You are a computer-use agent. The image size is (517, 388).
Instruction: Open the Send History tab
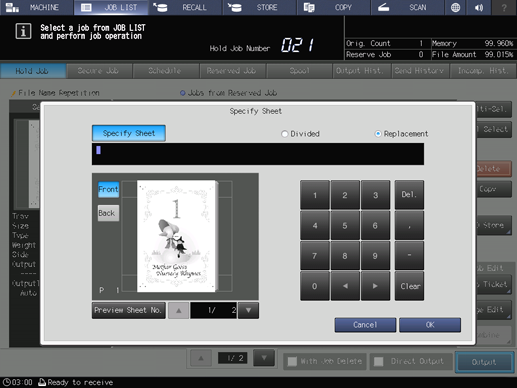coord(420,71)
